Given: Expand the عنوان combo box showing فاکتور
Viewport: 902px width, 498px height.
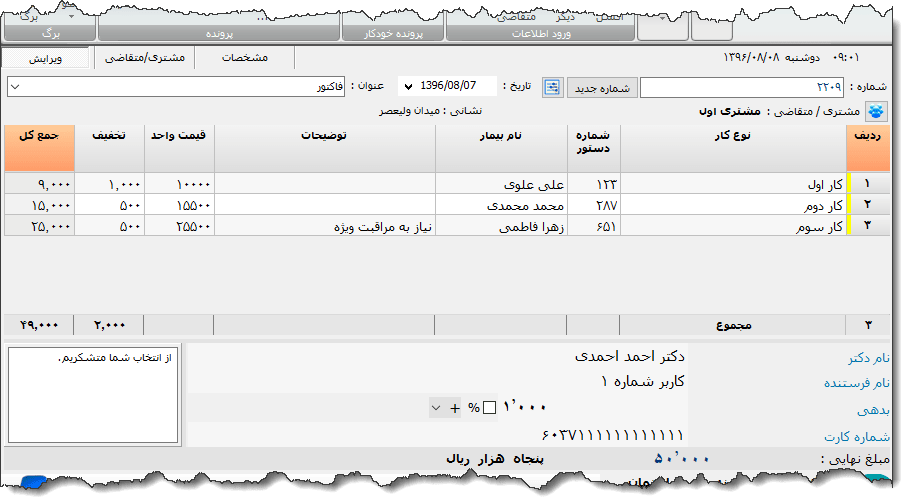Looking at the screenshot, I should click(16, 87).
